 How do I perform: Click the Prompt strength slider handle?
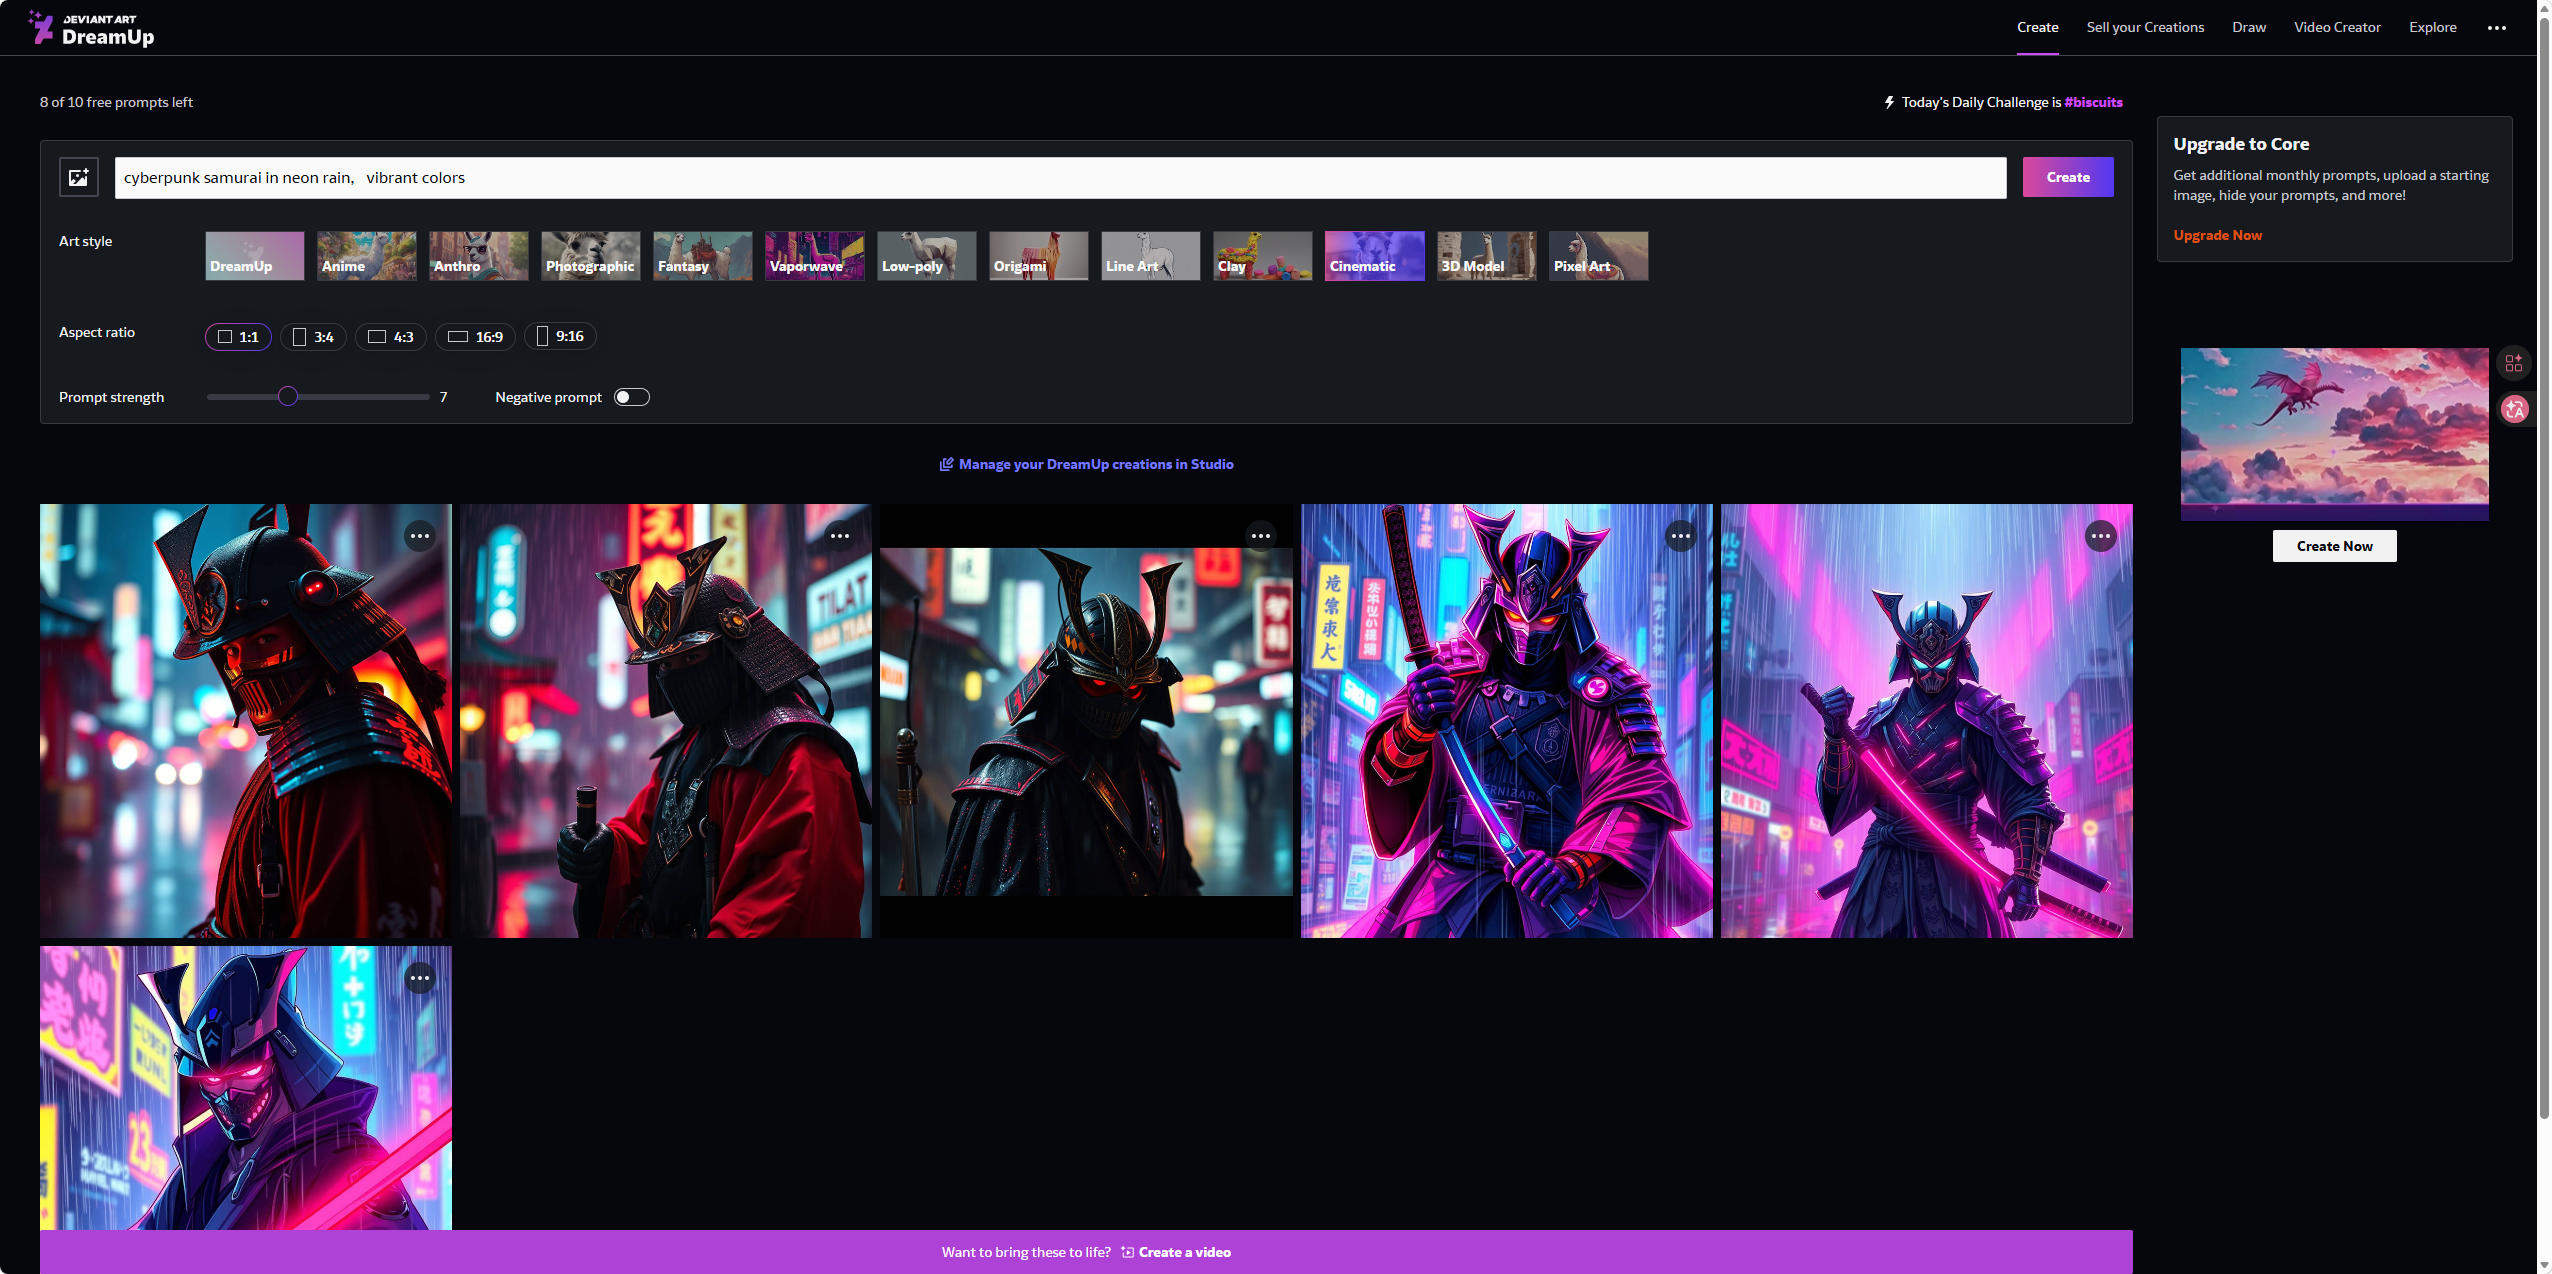(288, 397)
